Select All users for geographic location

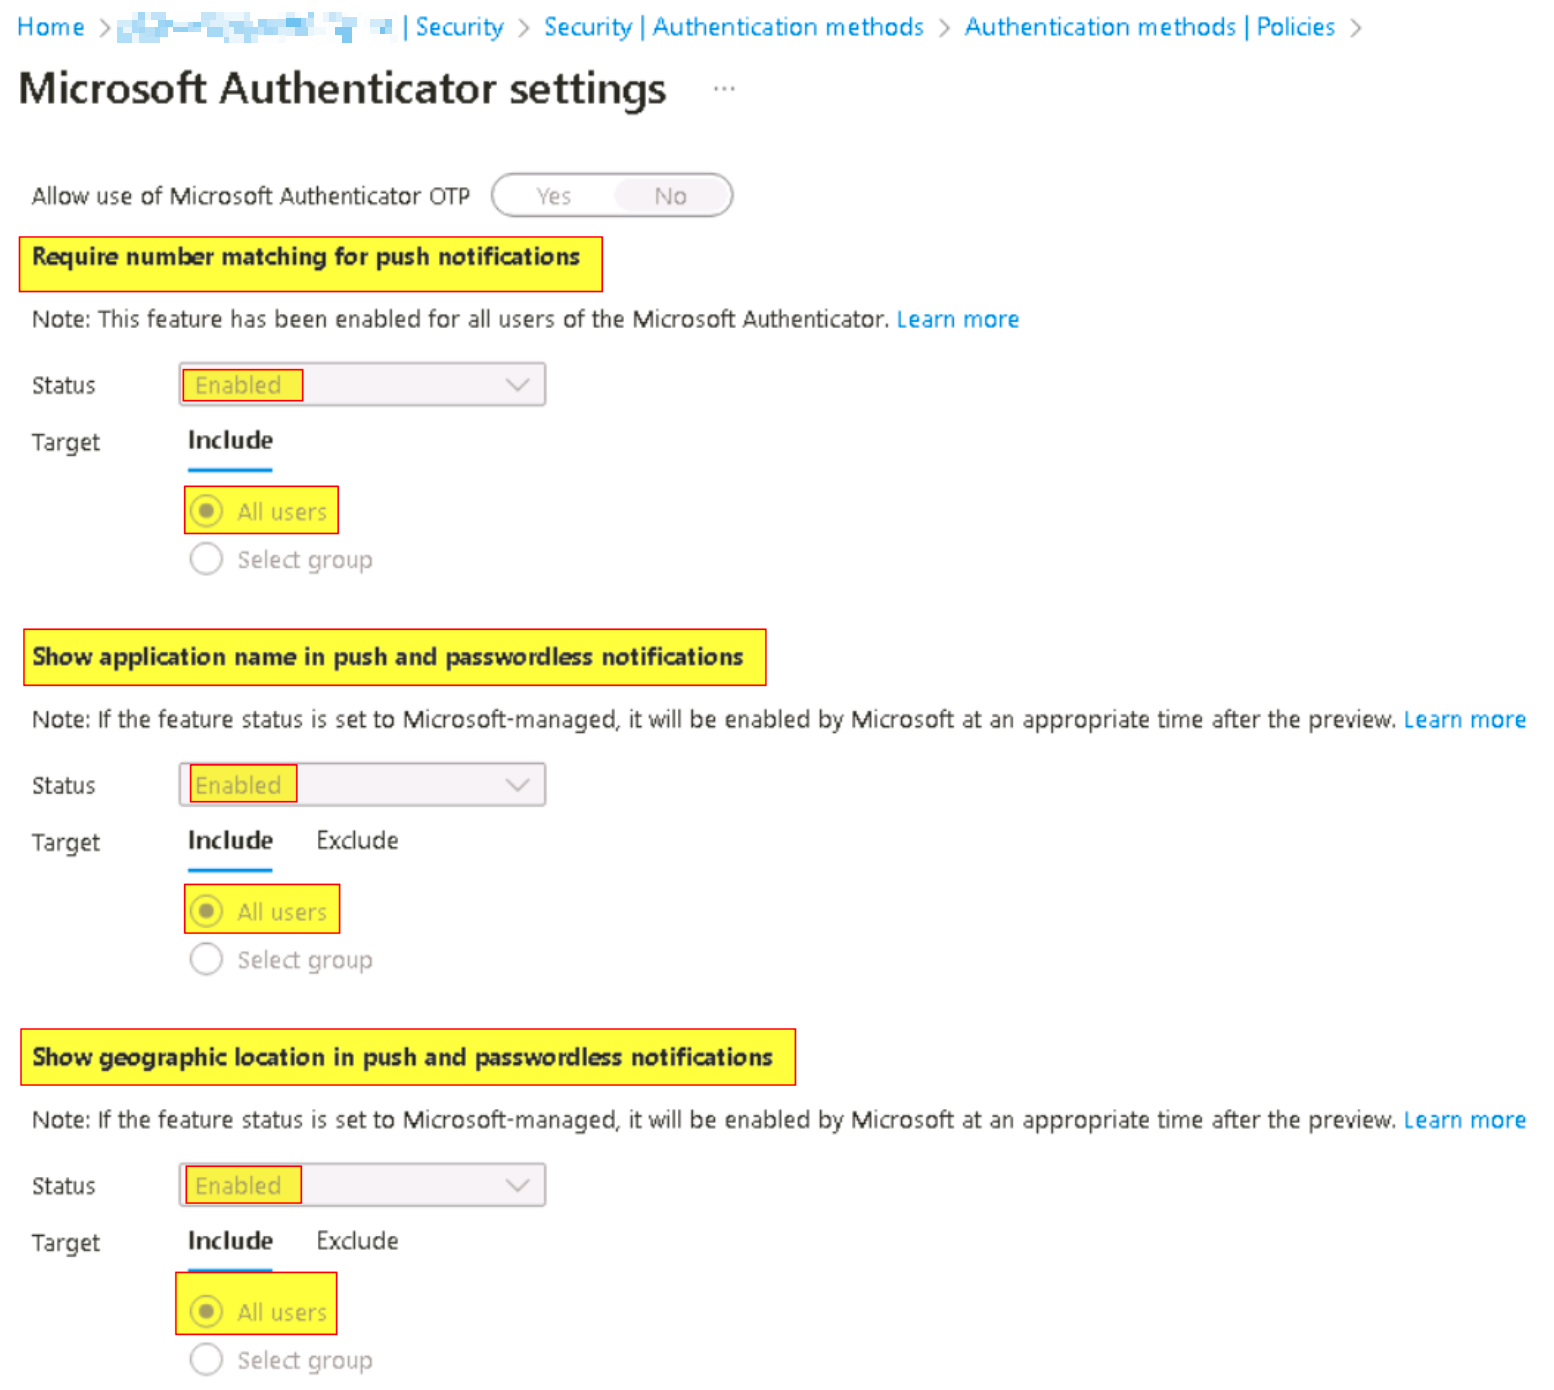207,1311
